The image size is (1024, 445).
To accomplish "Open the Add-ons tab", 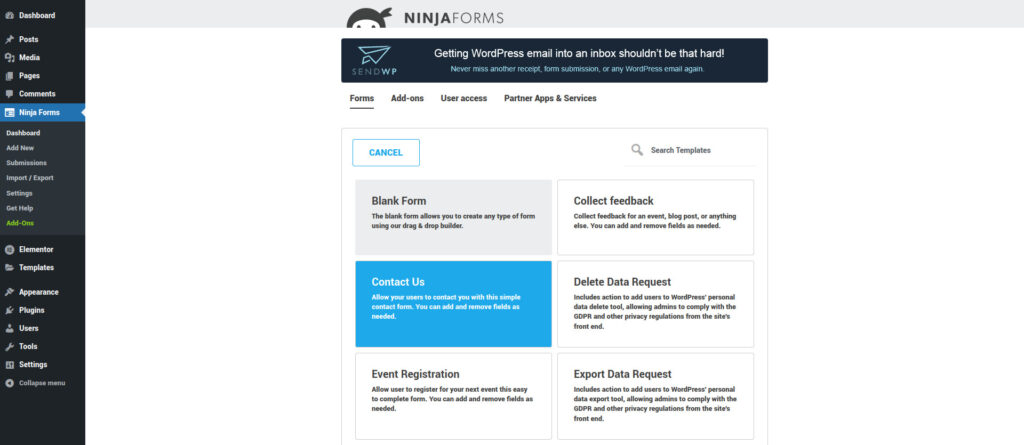I will pos(408,99).
